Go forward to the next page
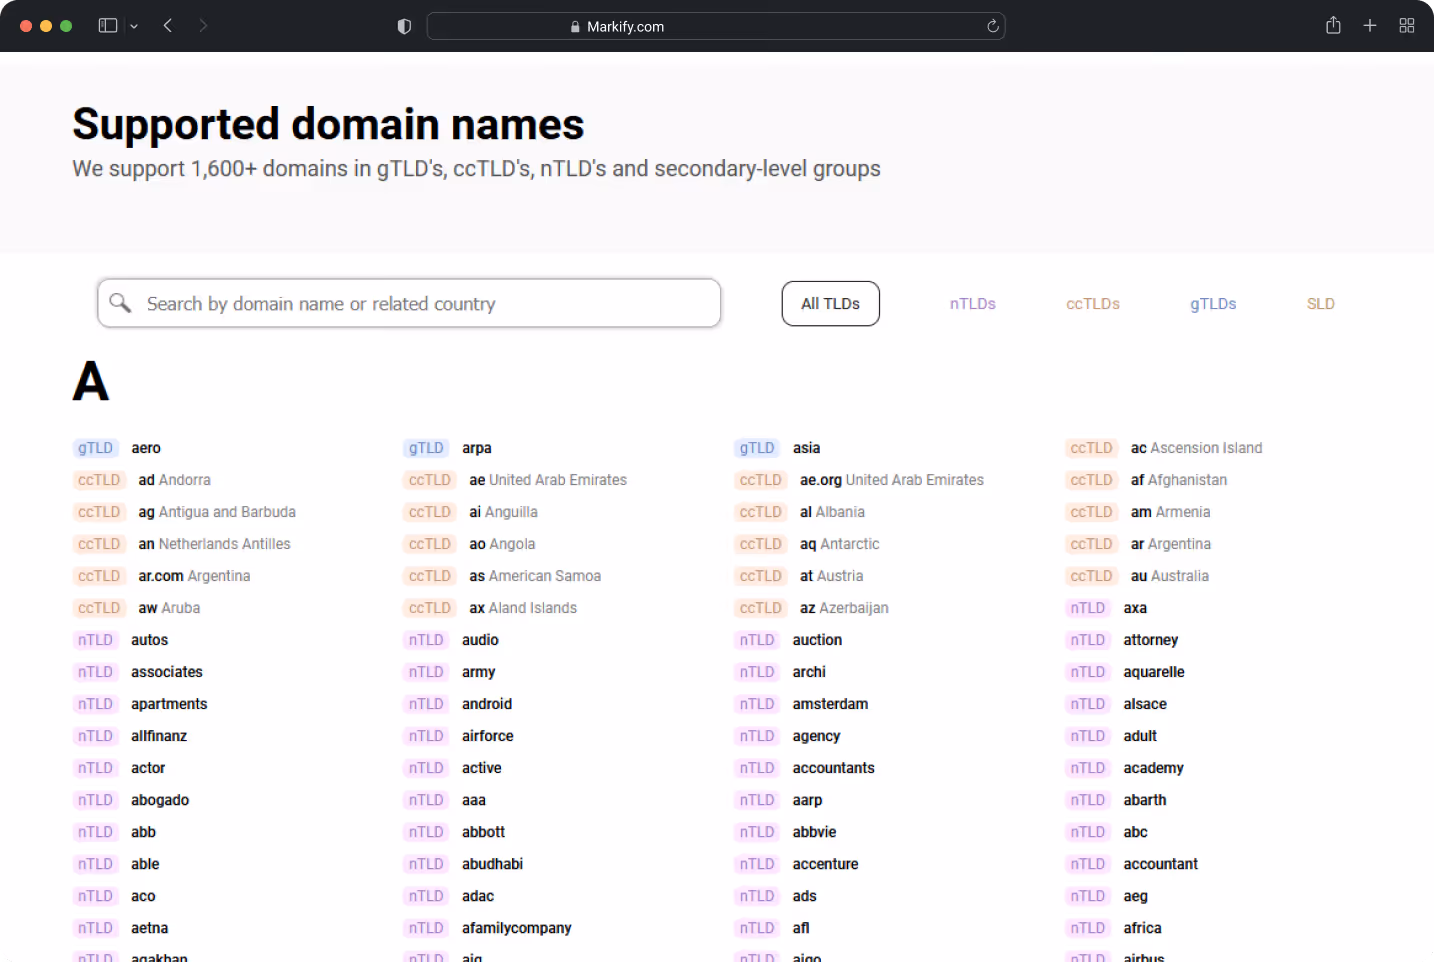Image resolution: width=1434 pixels, height=962 pixels. (x=203, y=26)
